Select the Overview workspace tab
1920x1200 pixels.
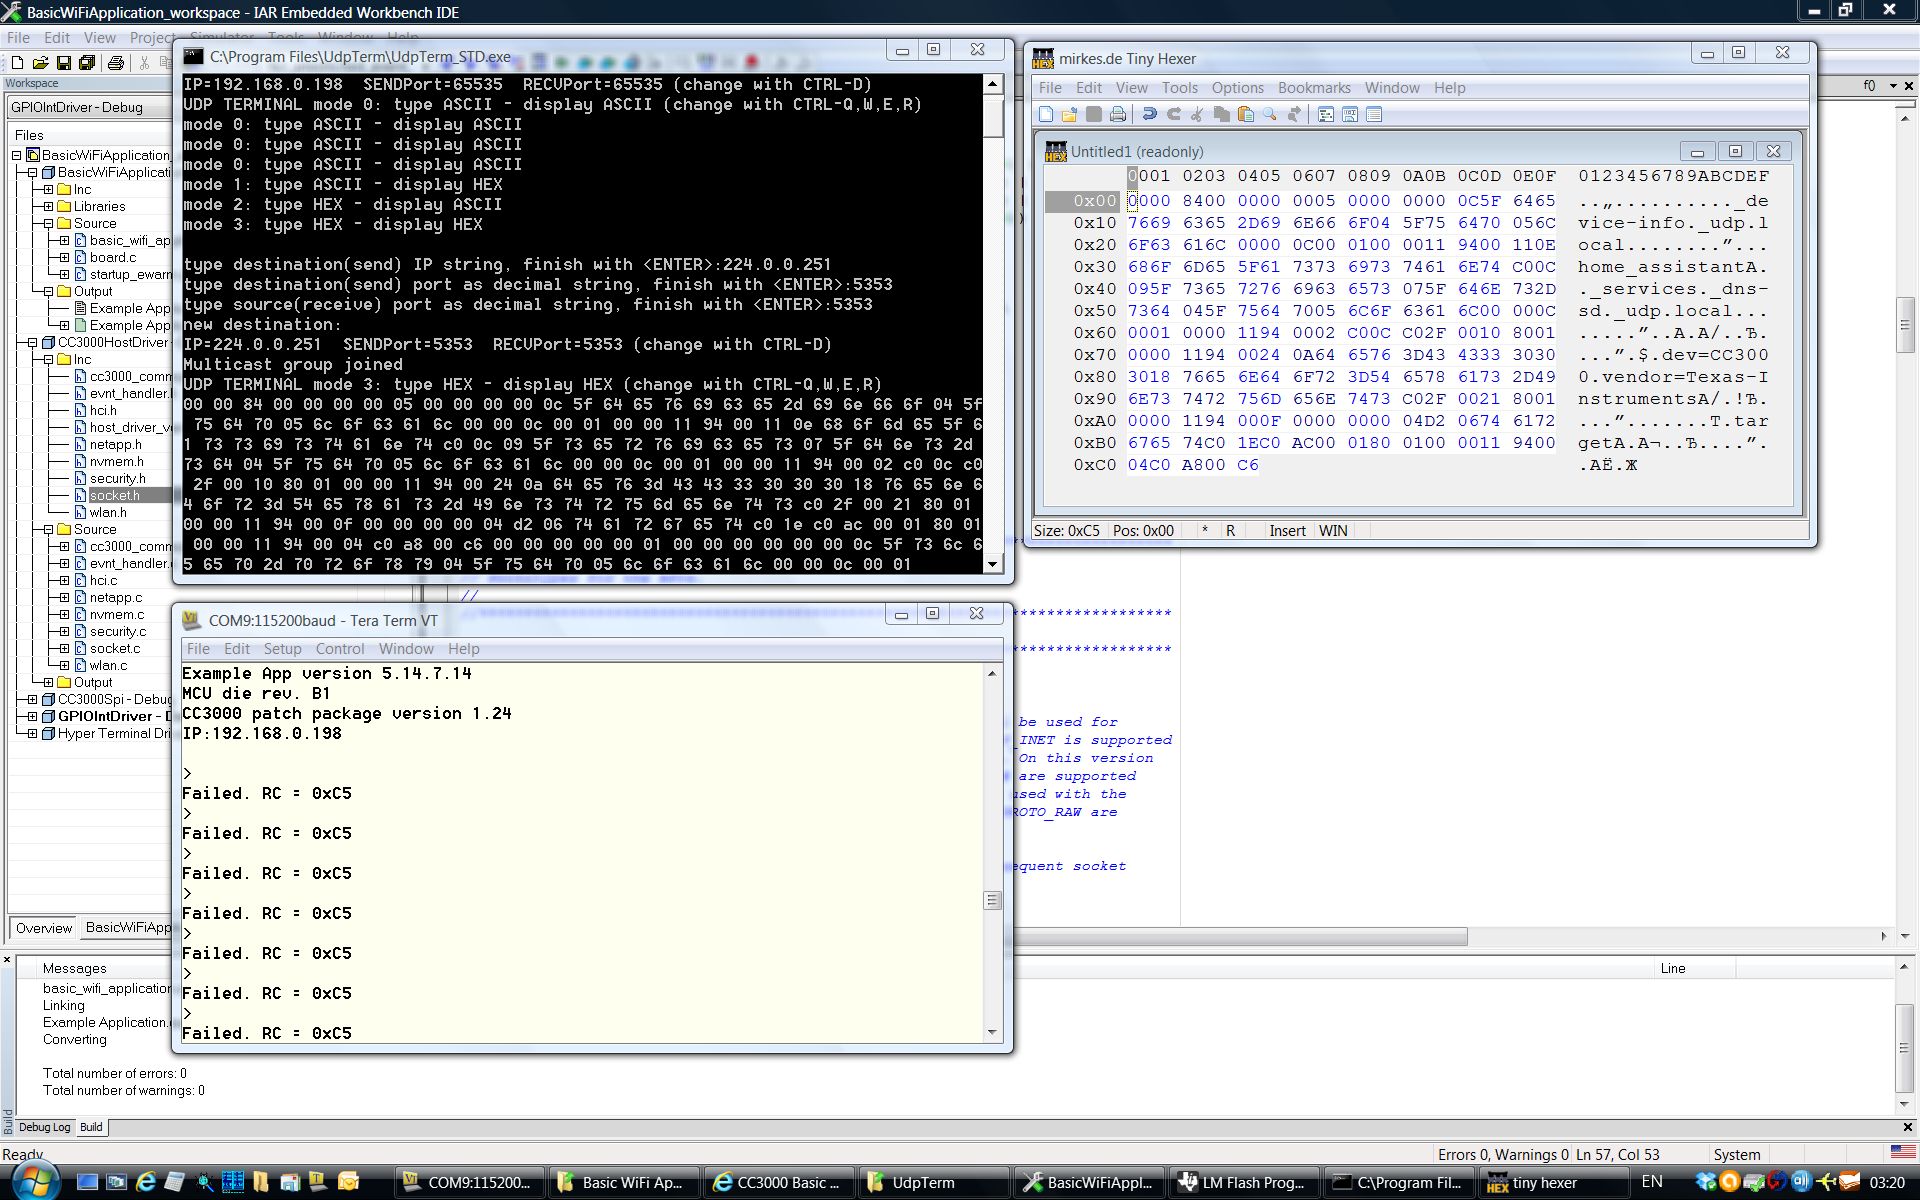(x=44, y=928)
